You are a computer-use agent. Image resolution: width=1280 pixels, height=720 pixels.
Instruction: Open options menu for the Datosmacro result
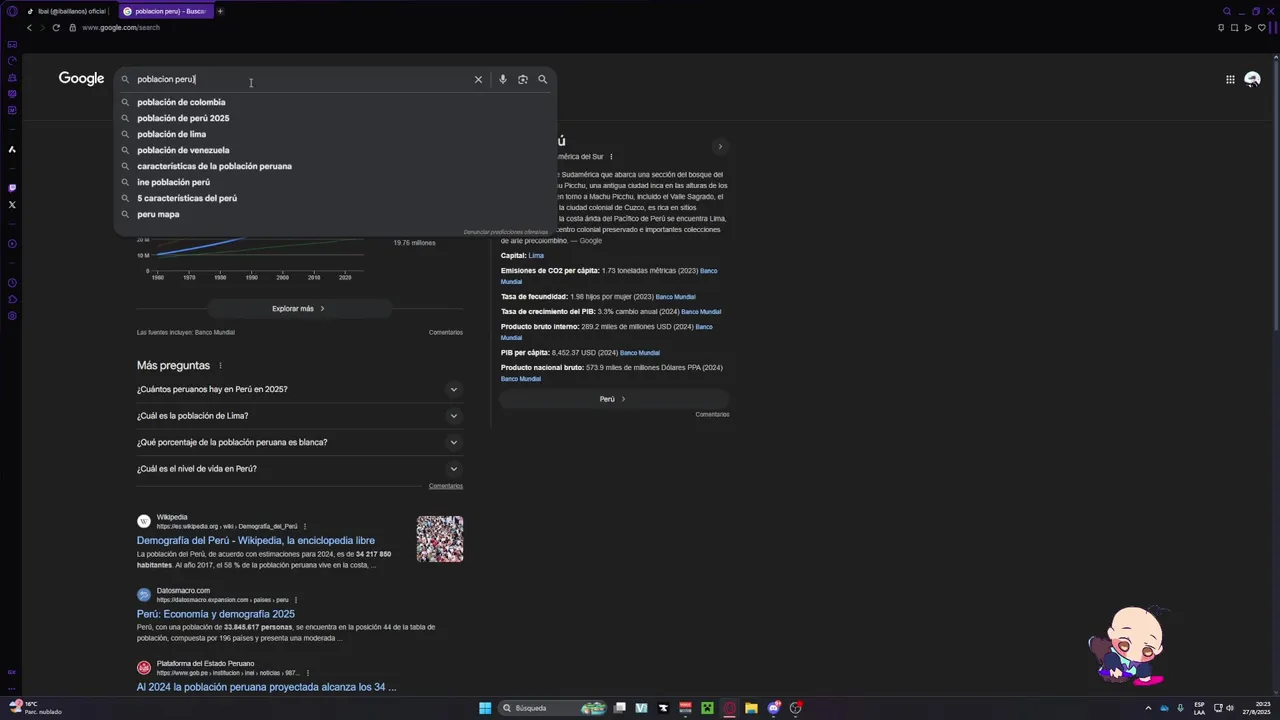(296, 600)
